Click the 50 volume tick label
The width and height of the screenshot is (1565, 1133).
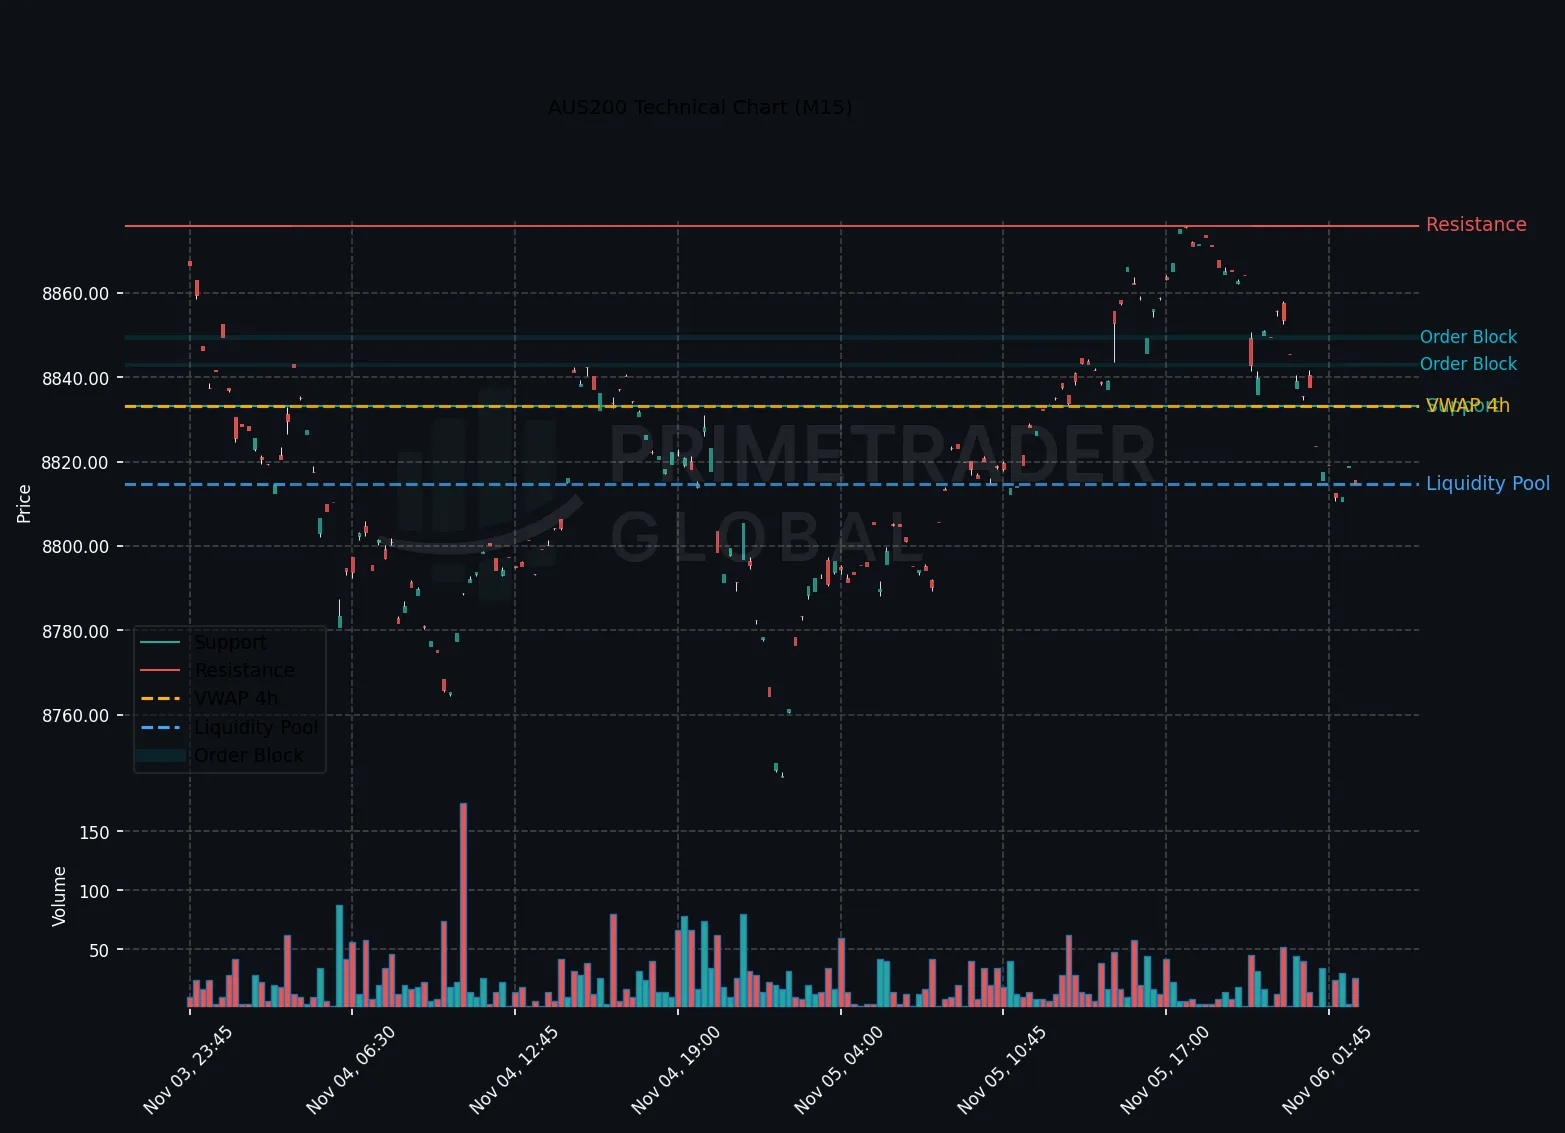99,950
